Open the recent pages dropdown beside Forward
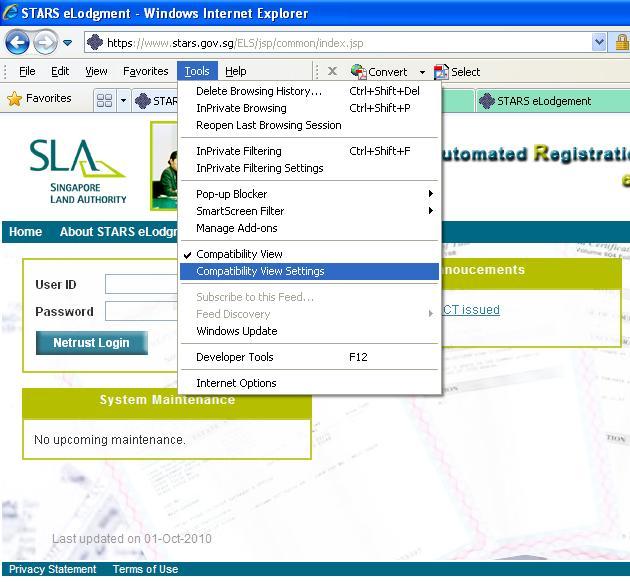Viewport: 630px width, 582px height. 68,43
